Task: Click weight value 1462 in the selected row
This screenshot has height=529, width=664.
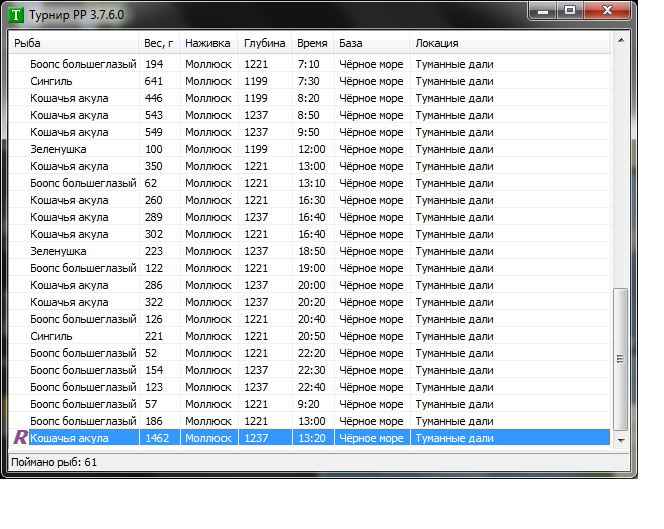Action: tap(157, 438)
